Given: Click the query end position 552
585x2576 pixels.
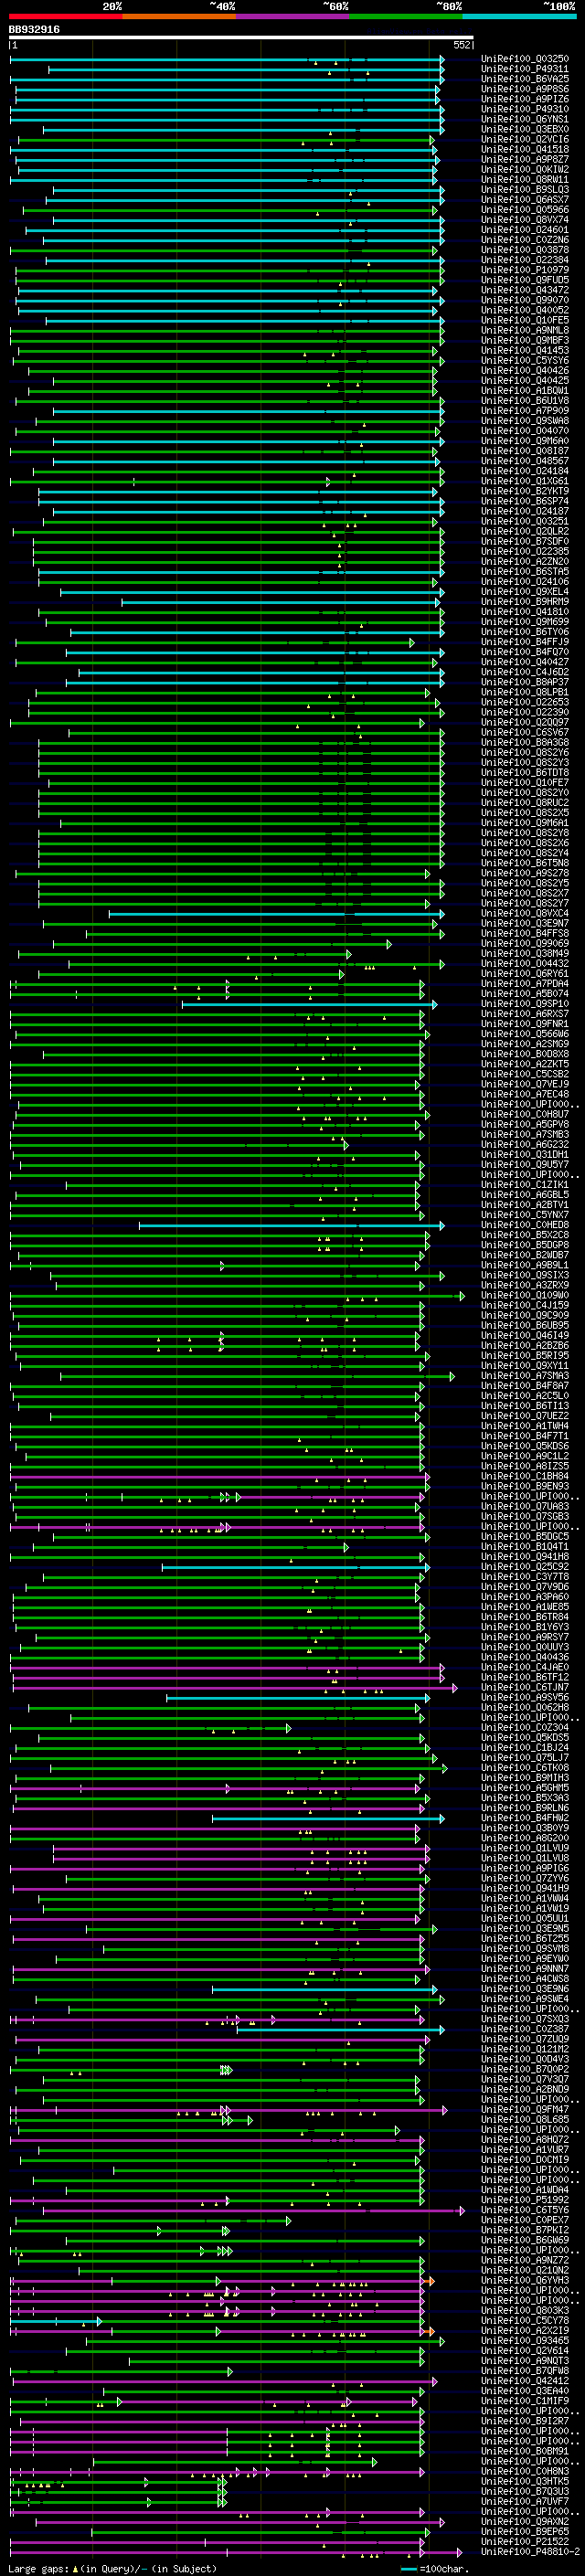Looking at the screenshot, I should point(462,45).
